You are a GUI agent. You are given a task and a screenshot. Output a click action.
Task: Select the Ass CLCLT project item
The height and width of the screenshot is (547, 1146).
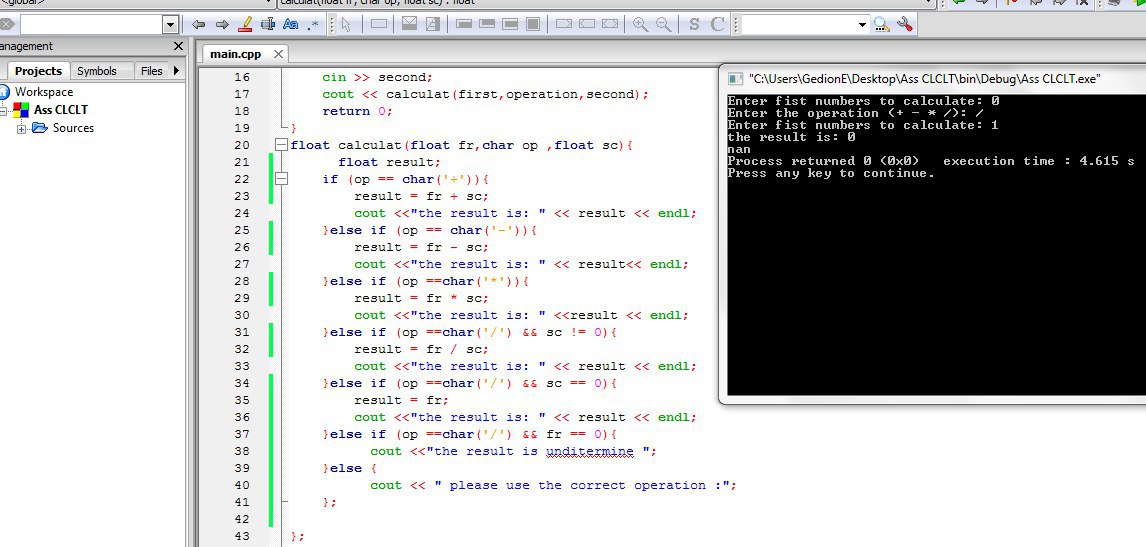61,110
